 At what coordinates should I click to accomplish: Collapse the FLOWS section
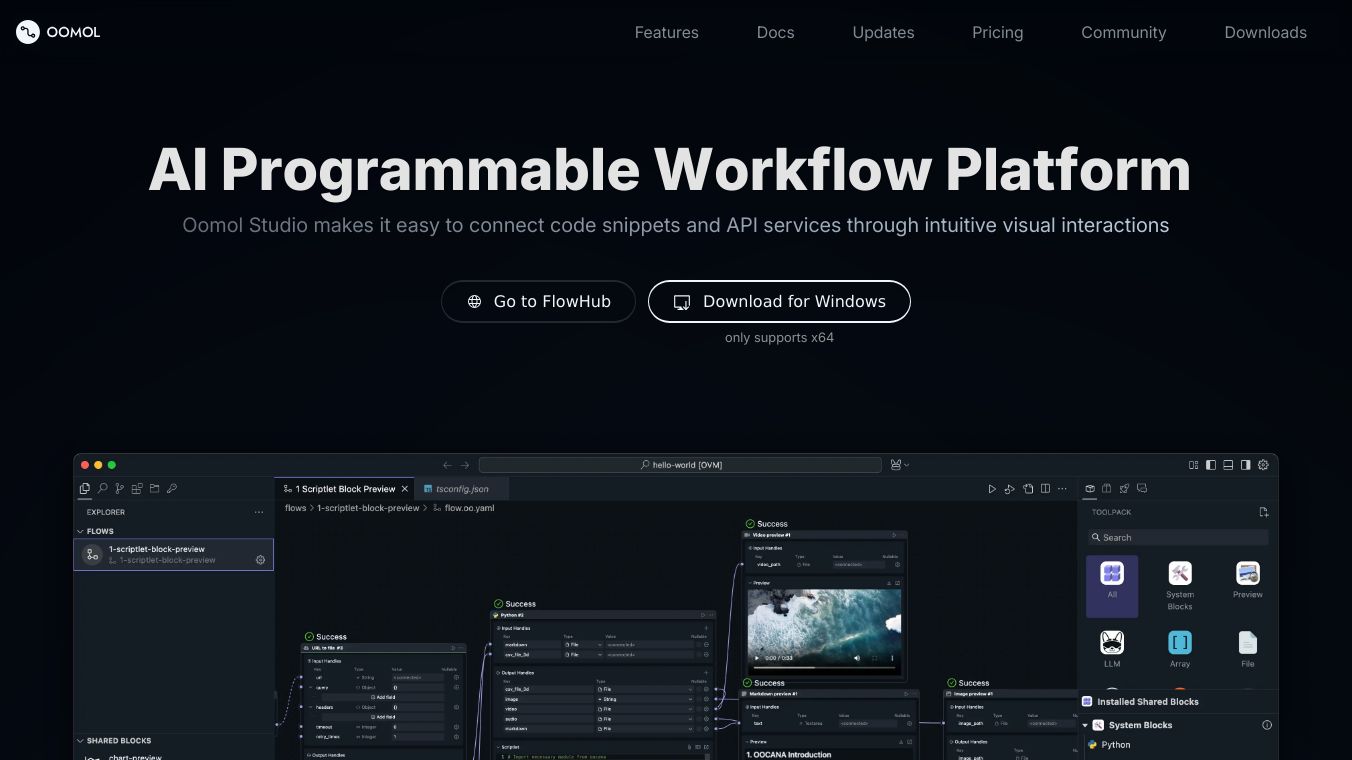[81, 531]
